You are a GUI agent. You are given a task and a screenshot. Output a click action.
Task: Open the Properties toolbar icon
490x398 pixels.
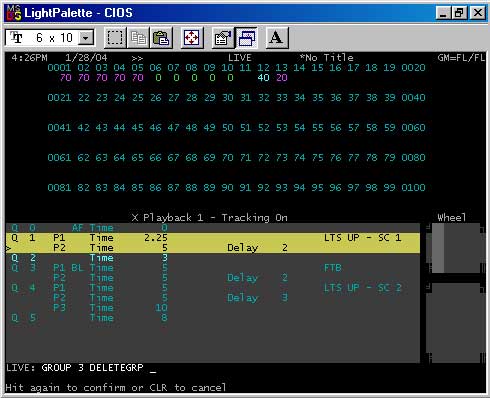pyautogui.click(x=223, y=38)
